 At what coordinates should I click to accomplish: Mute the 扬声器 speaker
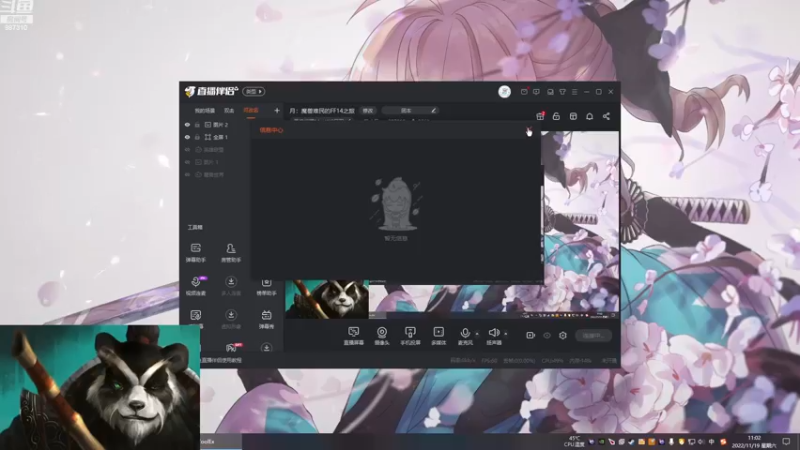click(493, 336)
